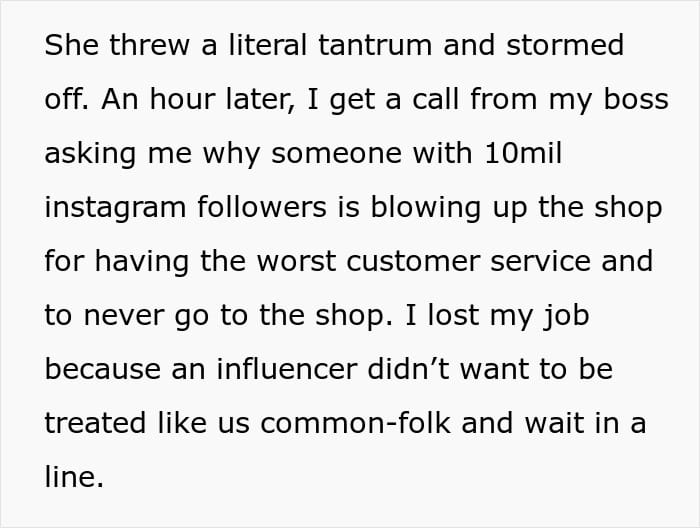Click the word "asking" at line start
The image size is (700, 528).
pyautogui.click(x=88, y=154)
